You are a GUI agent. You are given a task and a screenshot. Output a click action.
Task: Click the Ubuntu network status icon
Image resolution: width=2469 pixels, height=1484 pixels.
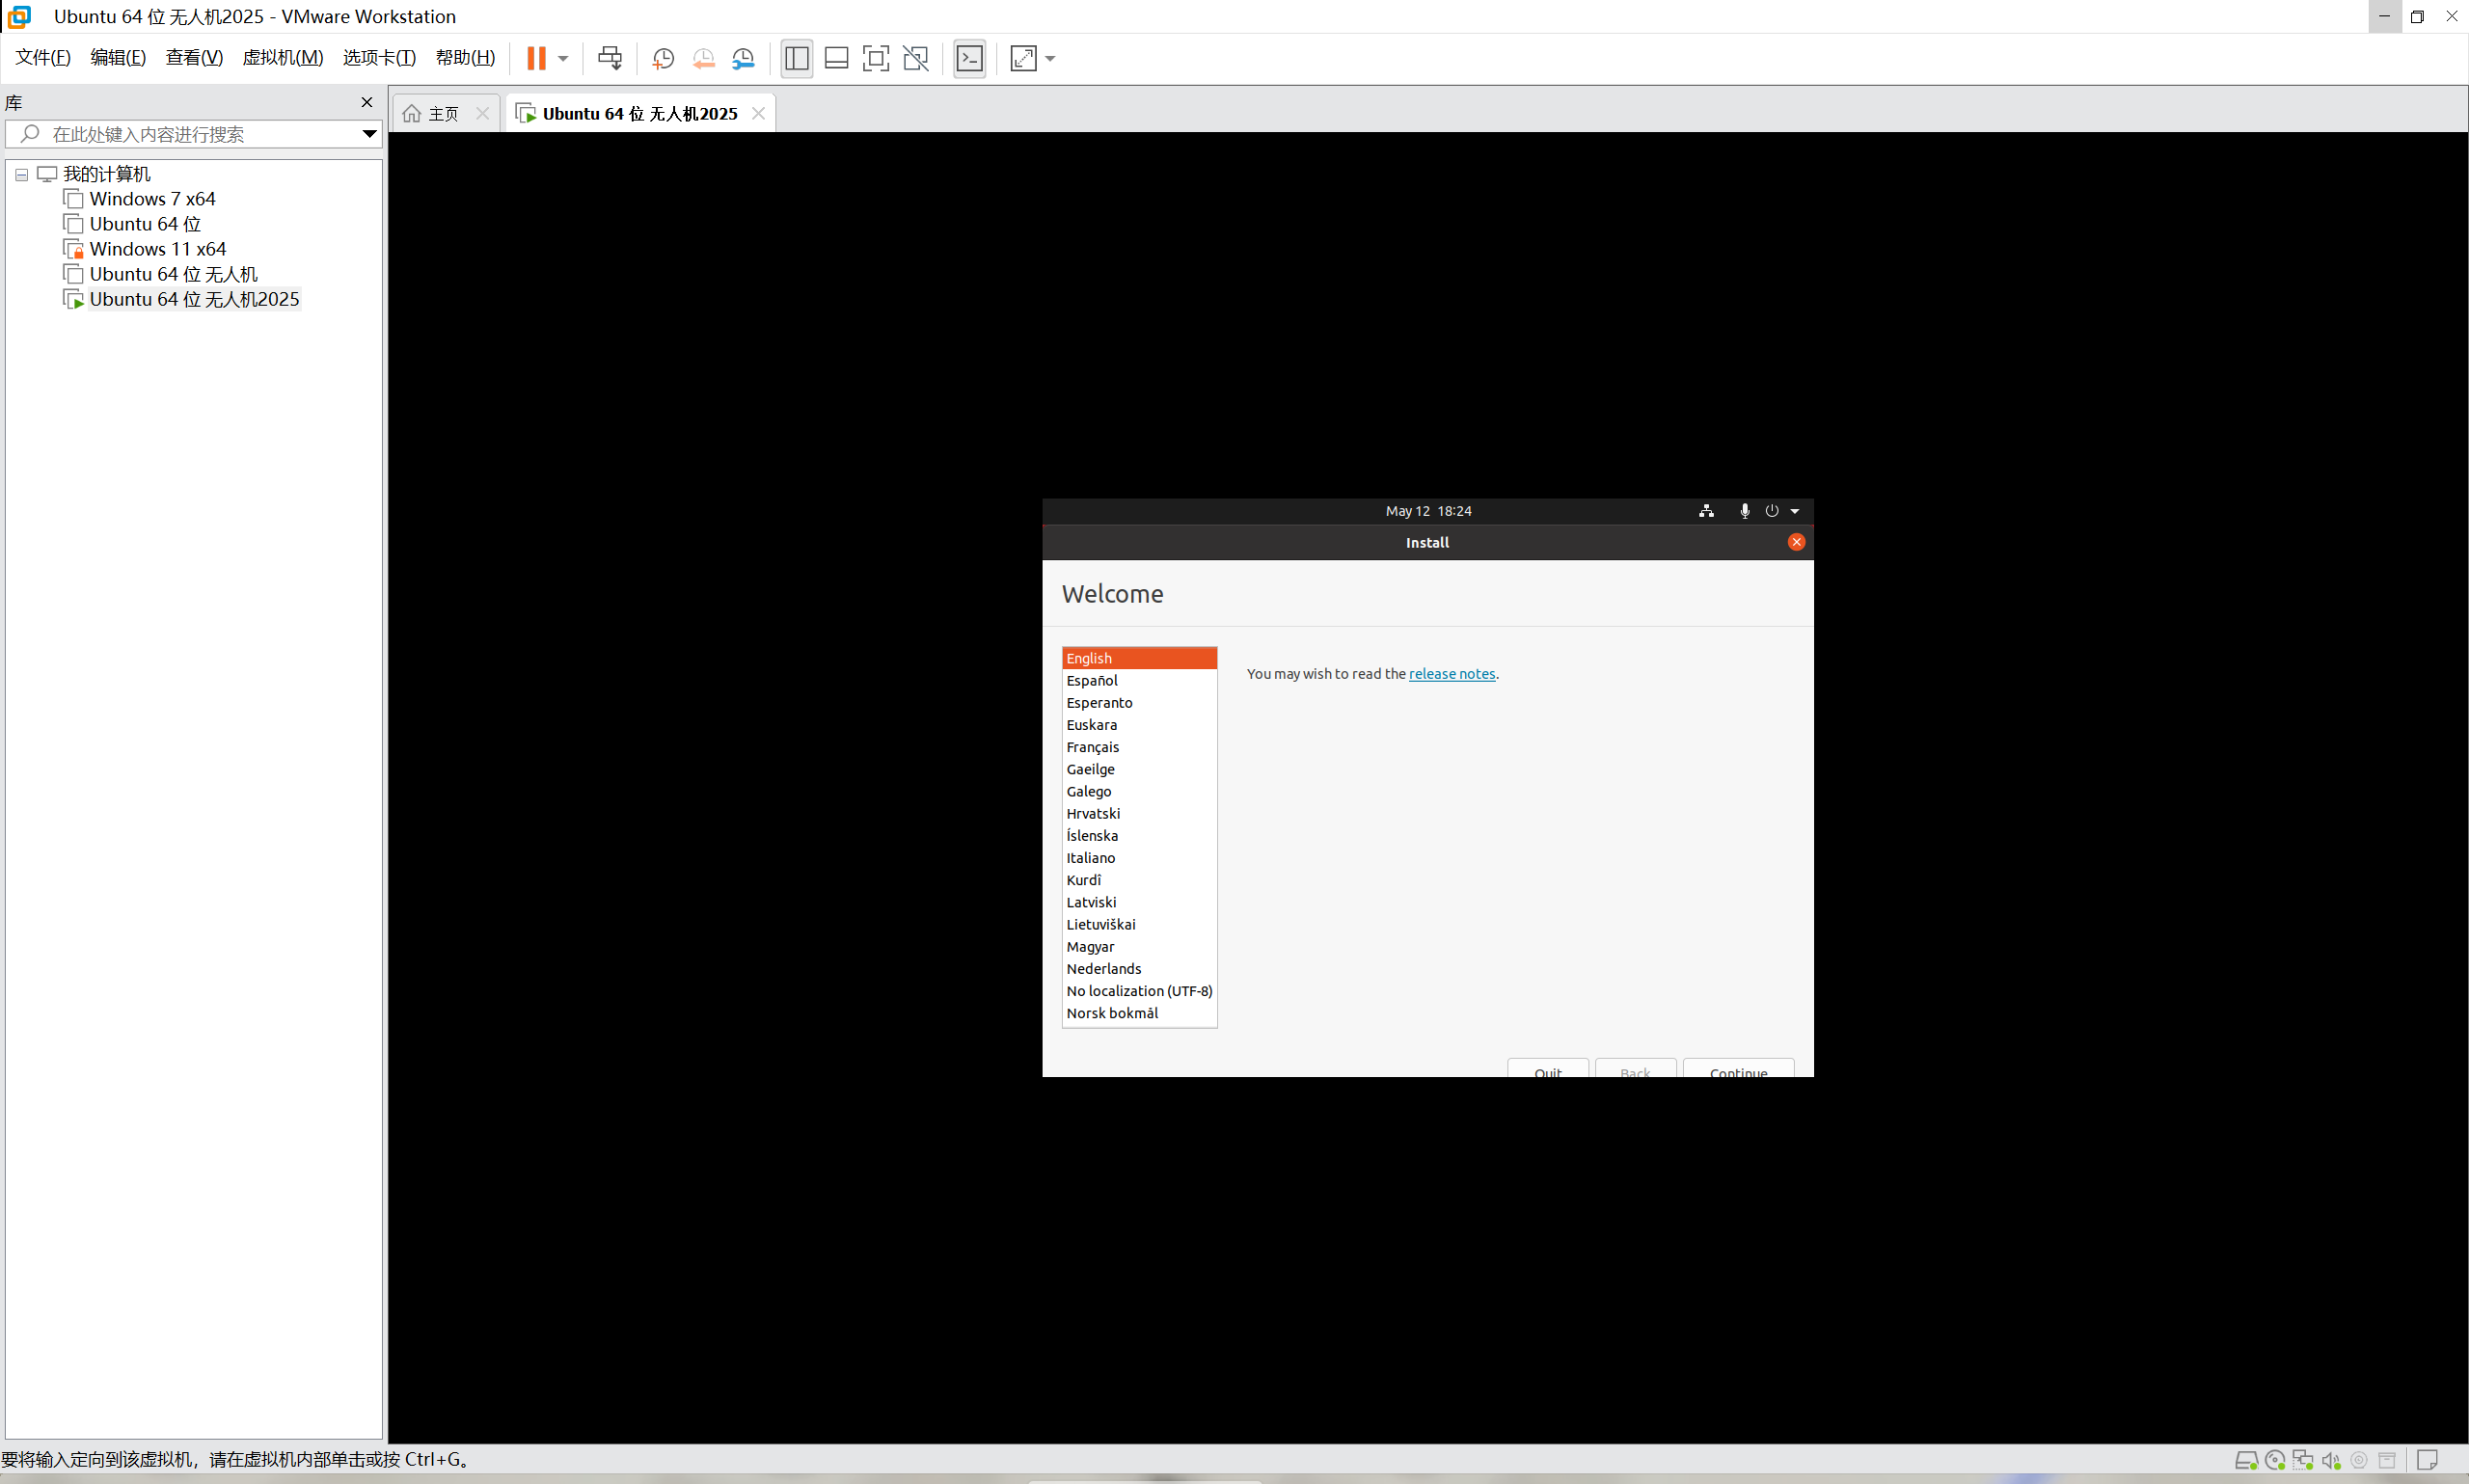1706,511
